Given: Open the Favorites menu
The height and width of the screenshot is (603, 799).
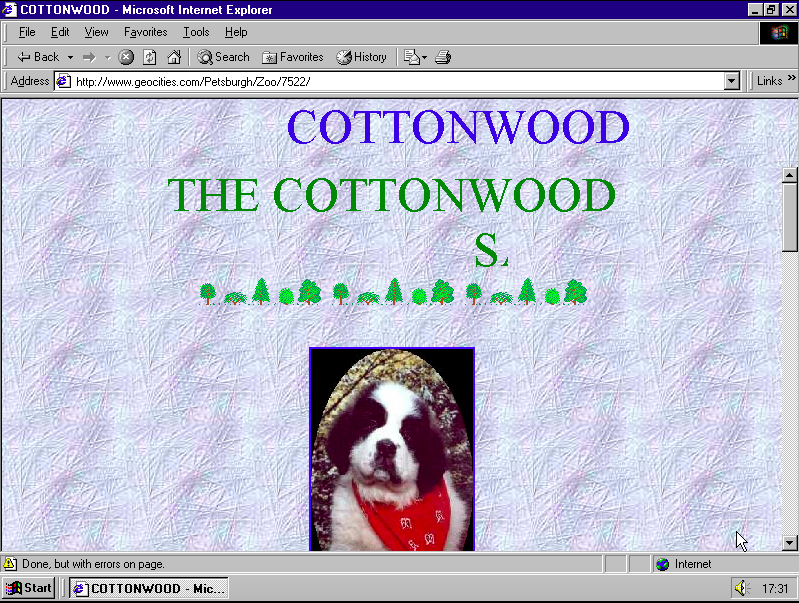Looking at the screenshot, I should coord(145,32).
